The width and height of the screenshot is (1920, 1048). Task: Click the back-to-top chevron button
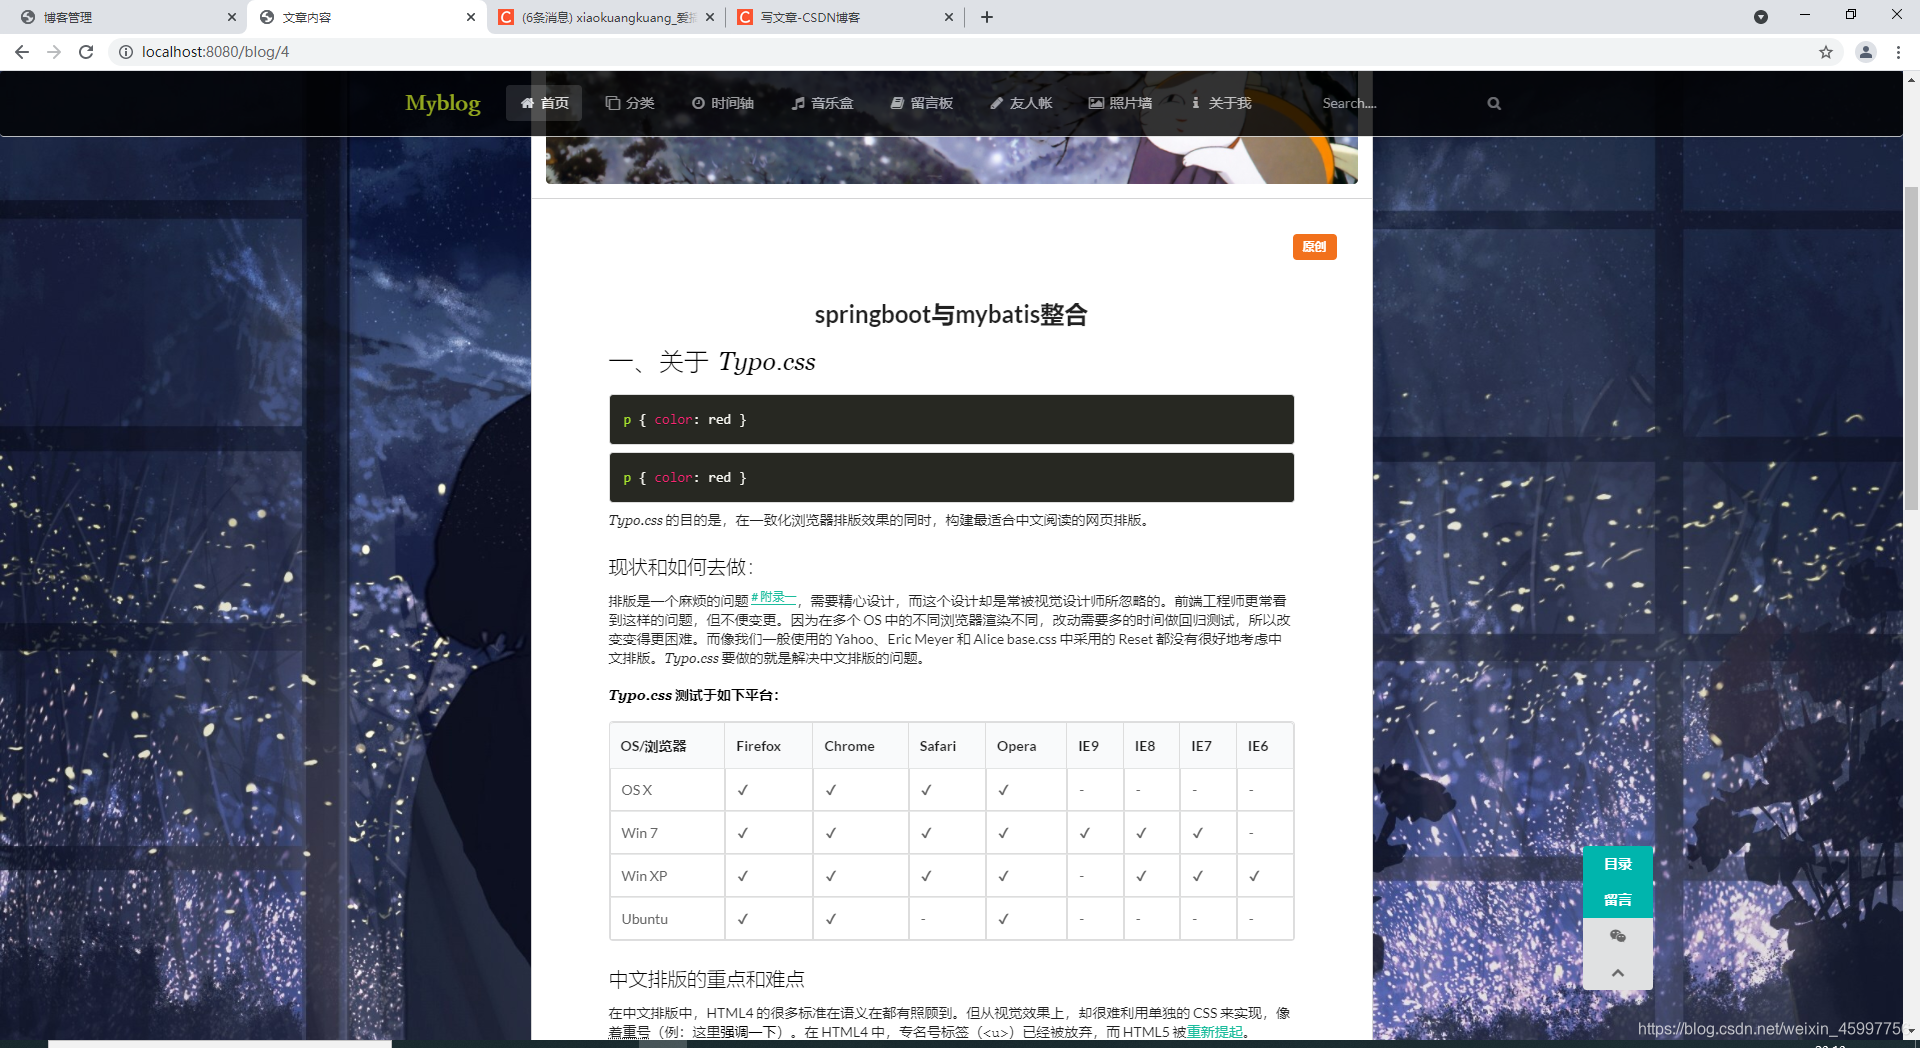point(1618,972)
